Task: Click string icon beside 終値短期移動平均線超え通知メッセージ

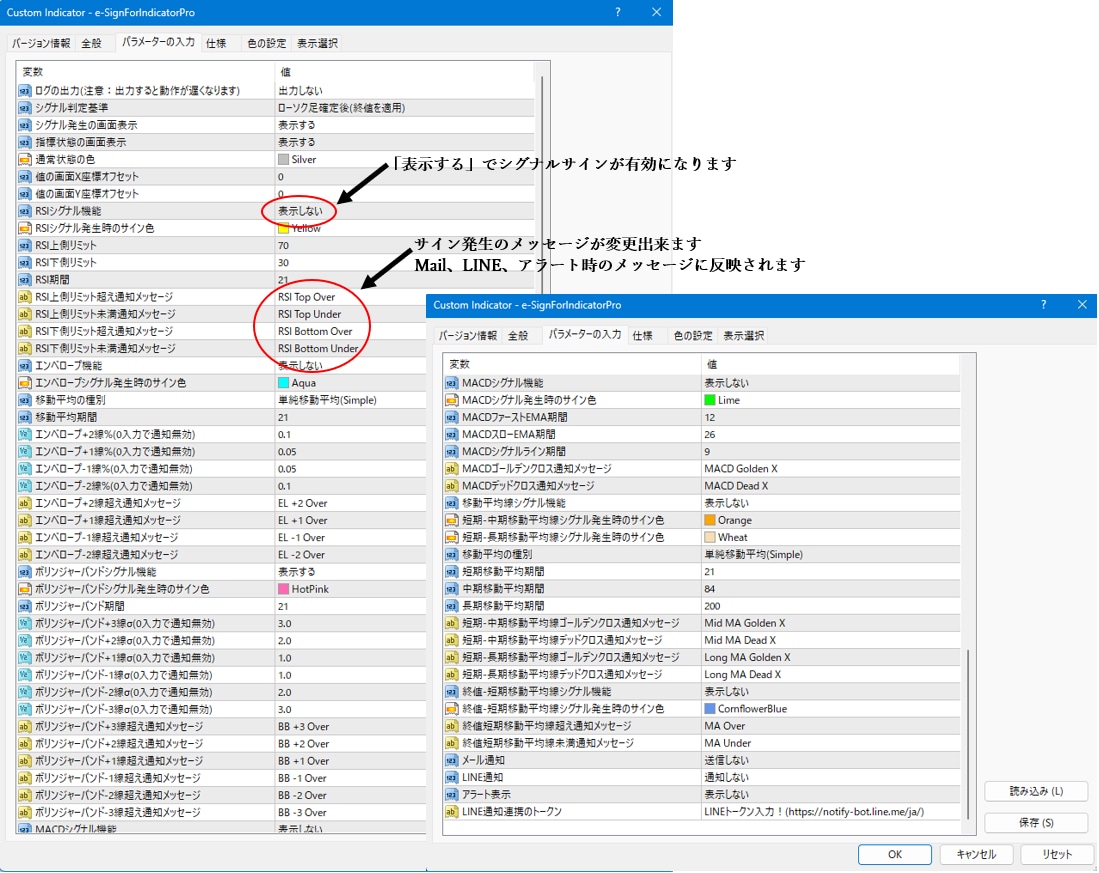Action: tap(451, 726)
